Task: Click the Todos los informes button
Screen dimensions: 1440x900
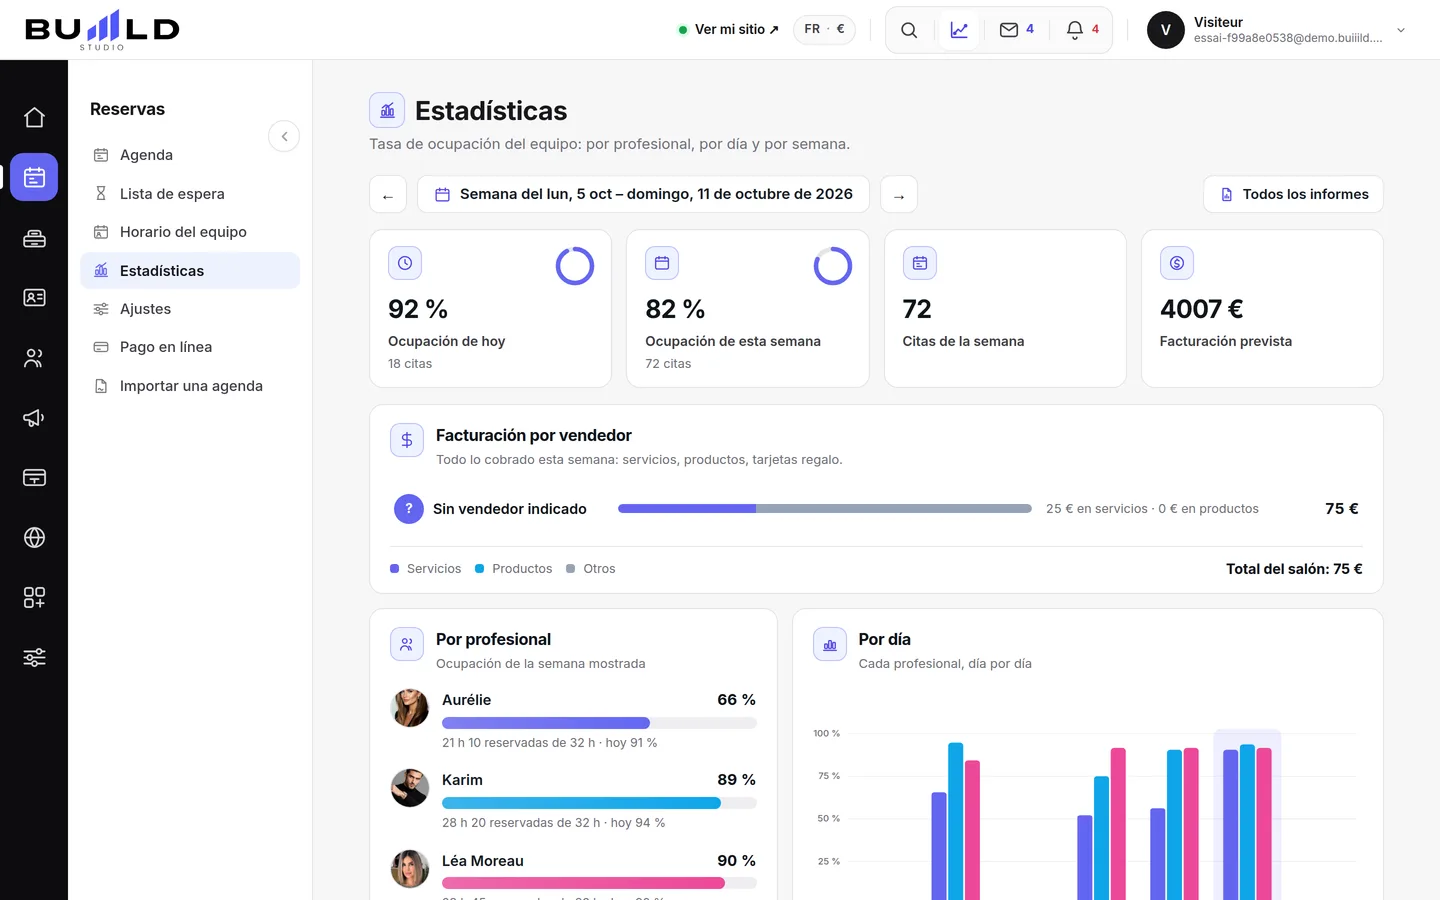Action: point(1293,195)
